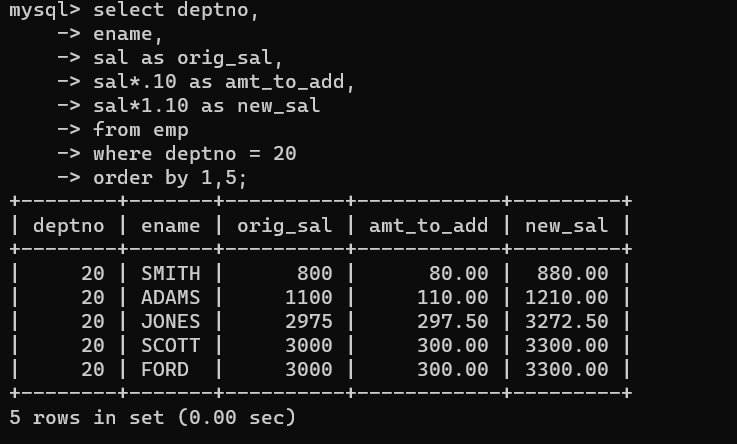This screenshot has width=737, height=444.
Task: Click the 'ename' column header
Action: pyautogui.click(x=171, y=226)
